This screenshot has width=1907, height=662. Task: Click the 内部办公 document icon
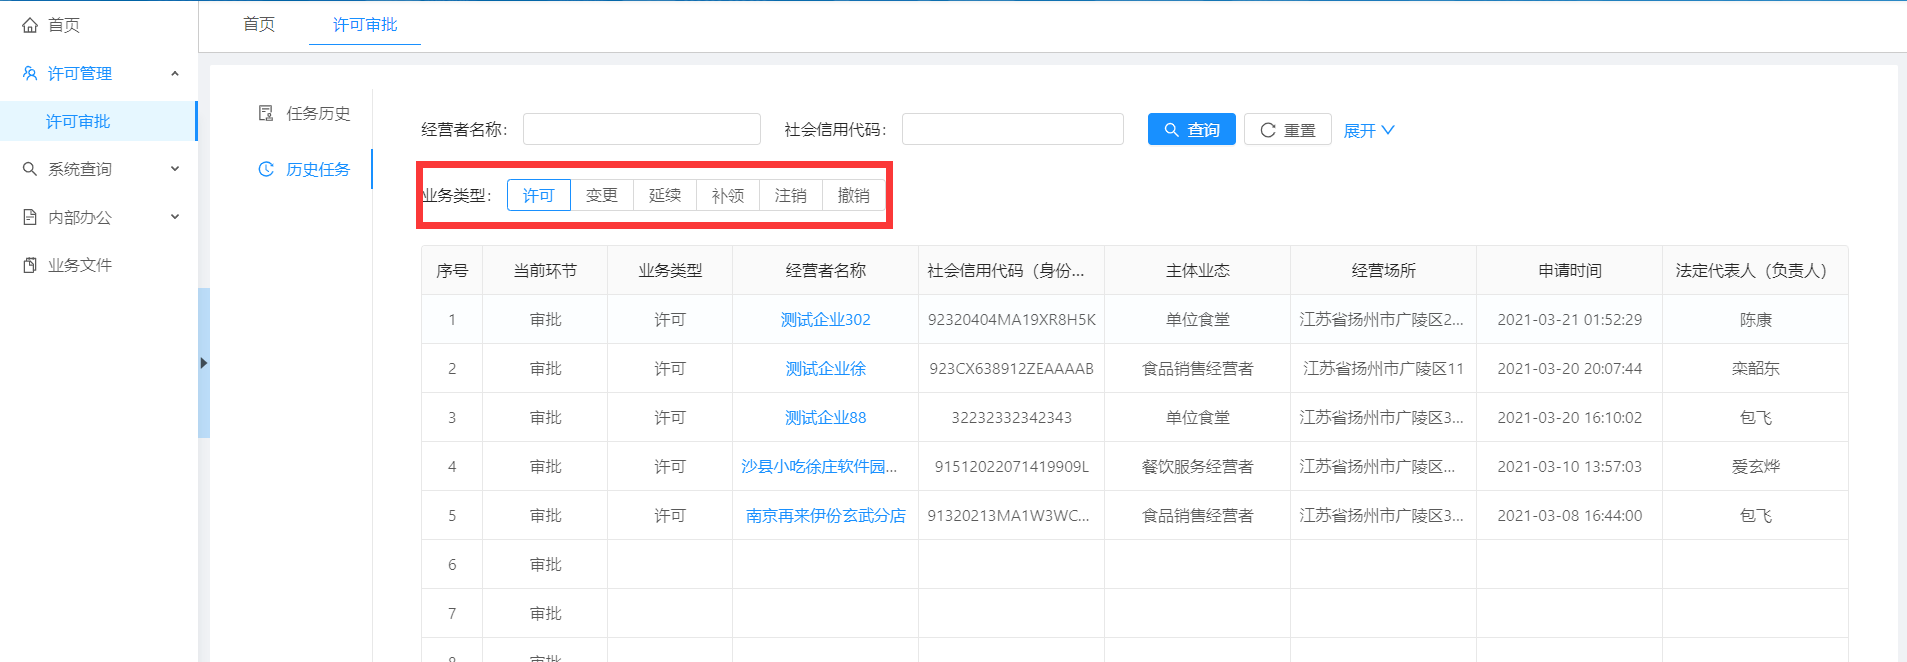(30, 217)
